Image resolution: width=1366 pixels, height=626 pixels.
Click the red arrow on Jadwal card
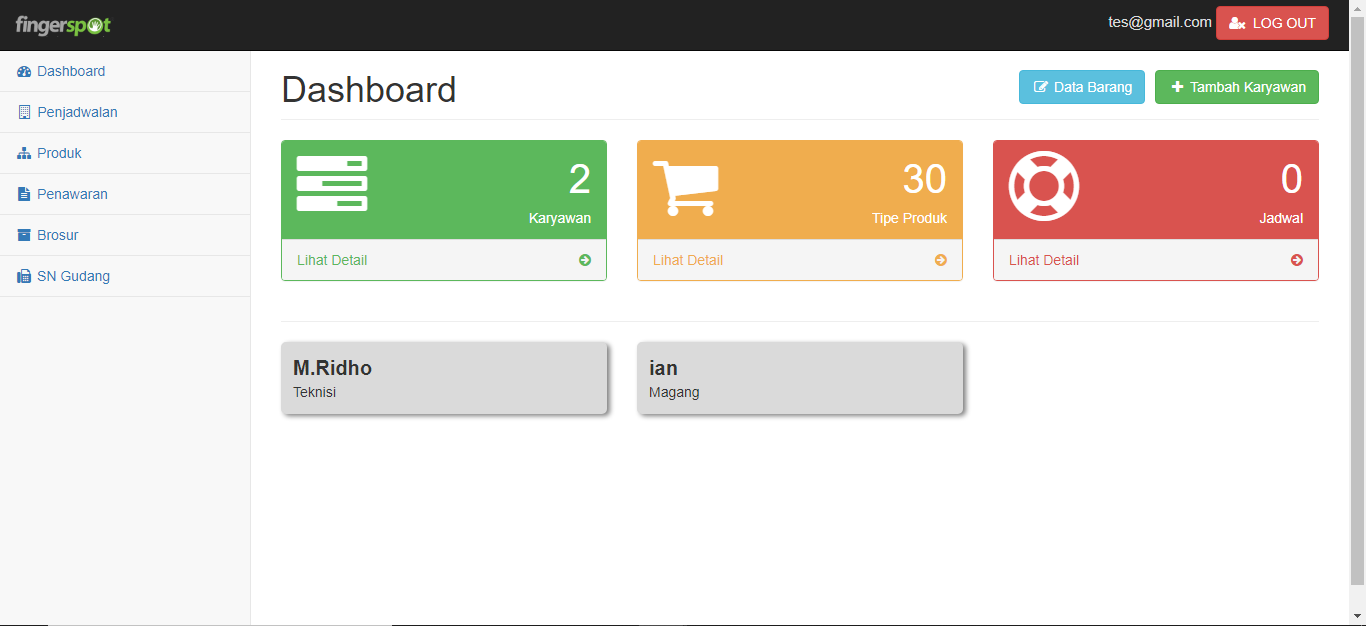coord(1297,260)
